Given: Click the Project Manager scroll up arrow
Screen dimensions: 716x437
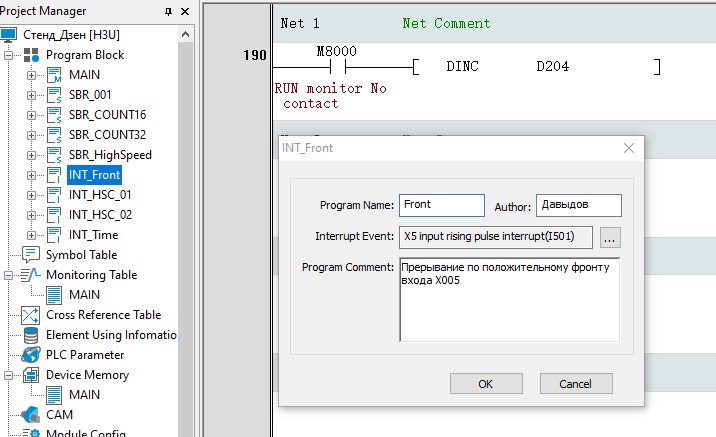Looking at the screenshot, I should [x=185, y=34].
